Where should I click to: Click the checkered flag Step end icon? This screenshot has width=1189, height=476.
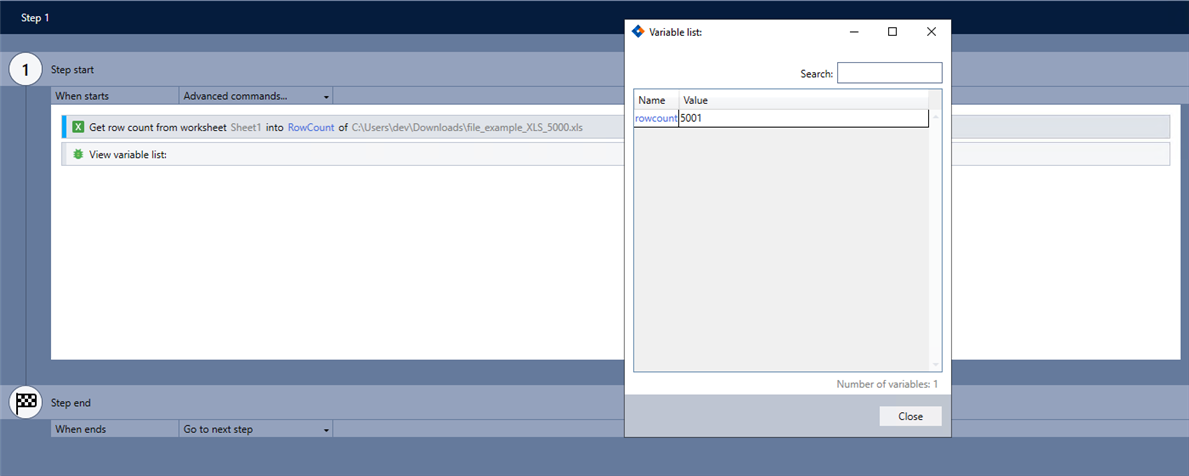(x=25, y=402)
